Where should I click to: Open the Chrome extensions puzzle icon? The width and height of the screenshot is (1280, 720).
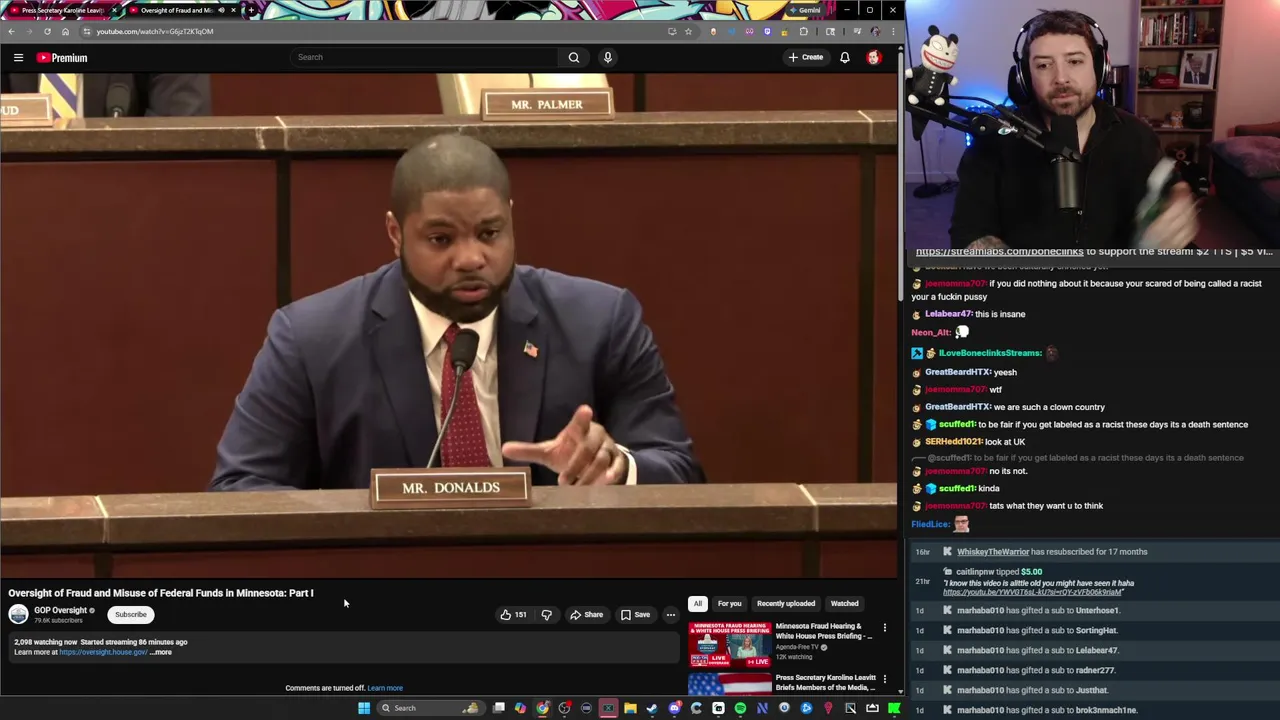click(803, 31)
